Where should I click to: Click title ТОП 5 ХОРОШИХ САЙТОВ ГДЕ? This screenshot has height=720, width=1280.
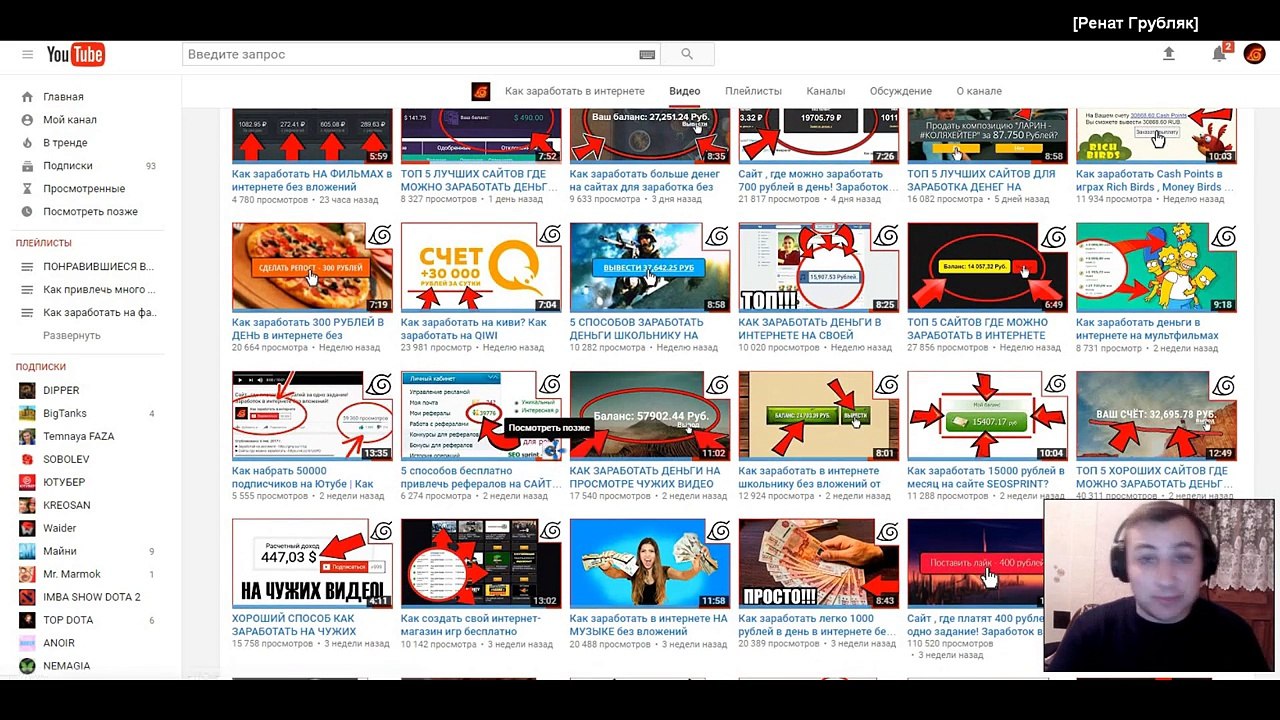pyautogui.click(x=1152, y=477)
